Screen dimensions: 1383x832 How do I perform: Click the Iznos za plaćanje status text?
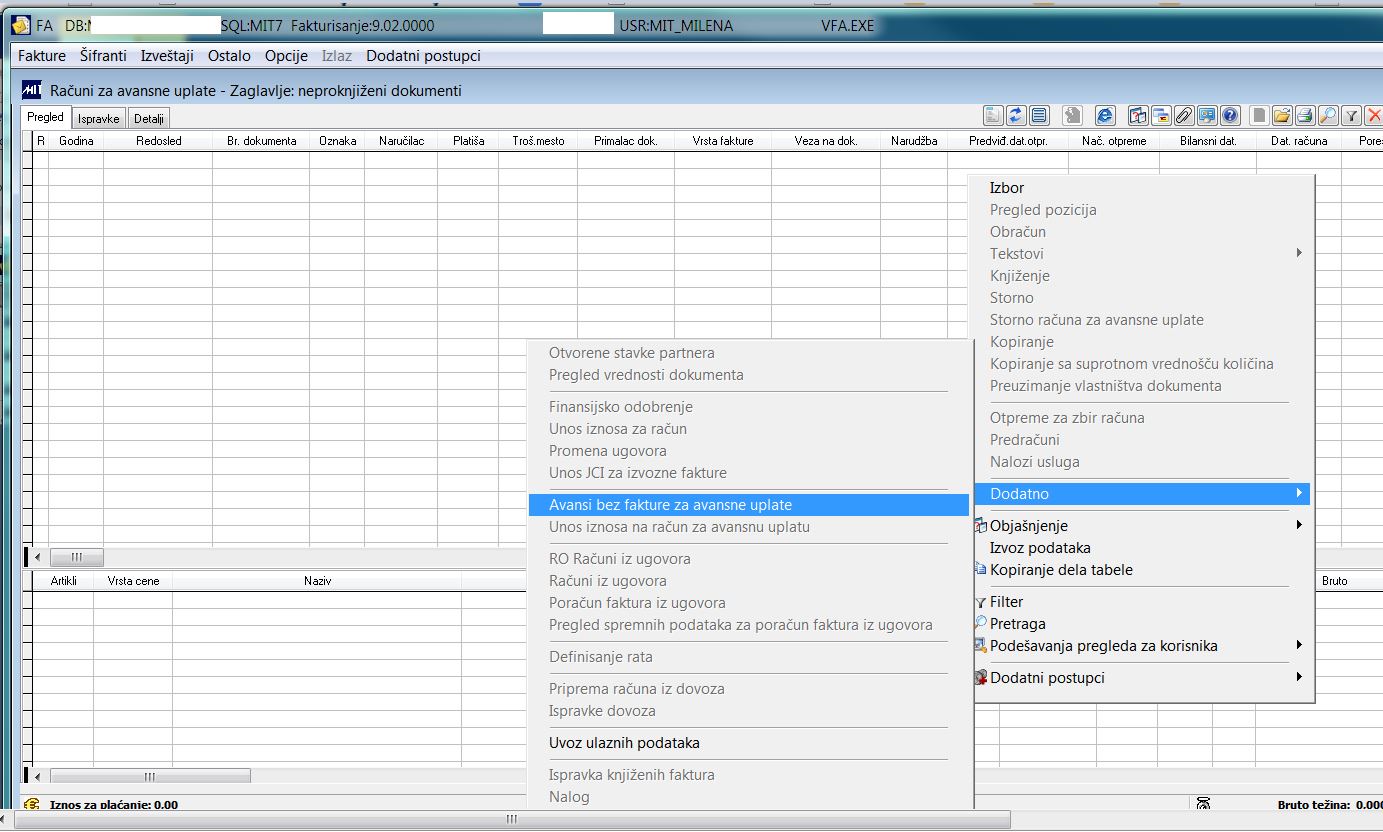[112, 805]
